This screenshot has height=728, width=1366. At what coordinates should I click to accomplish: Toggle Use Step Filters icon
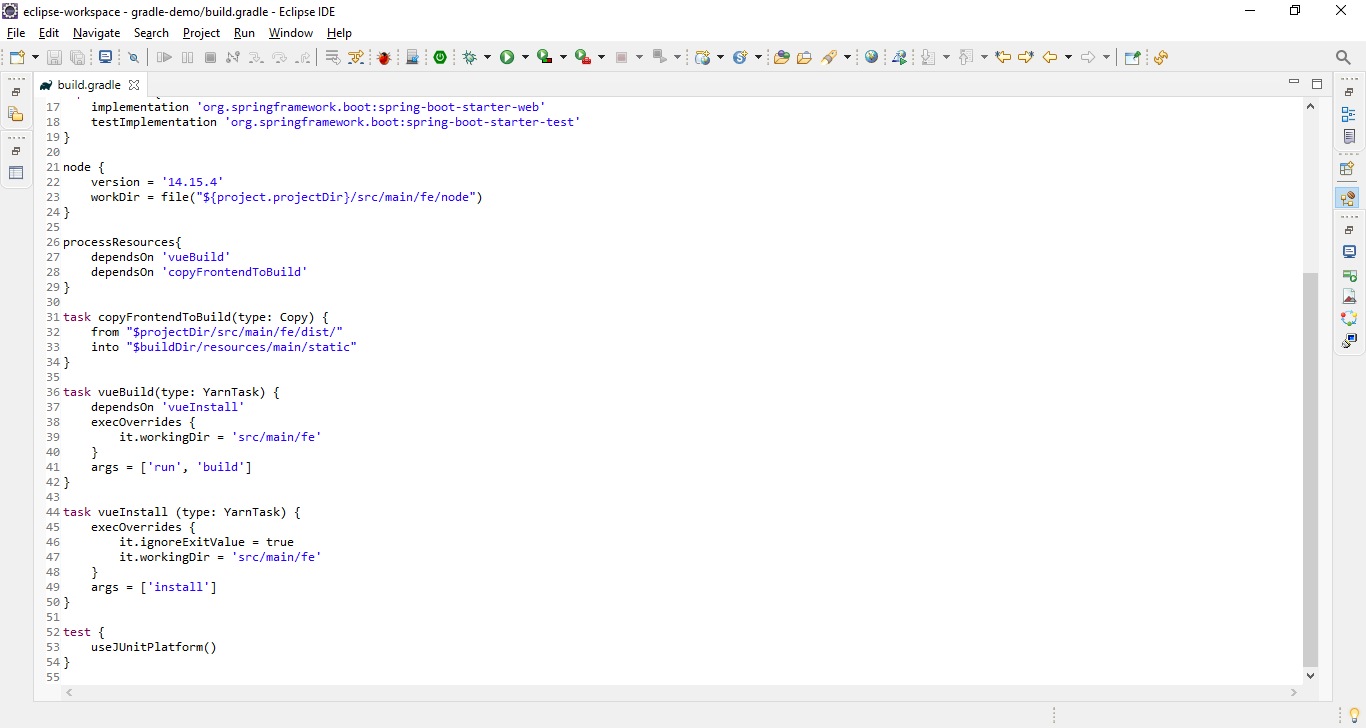tap(355, 57)
